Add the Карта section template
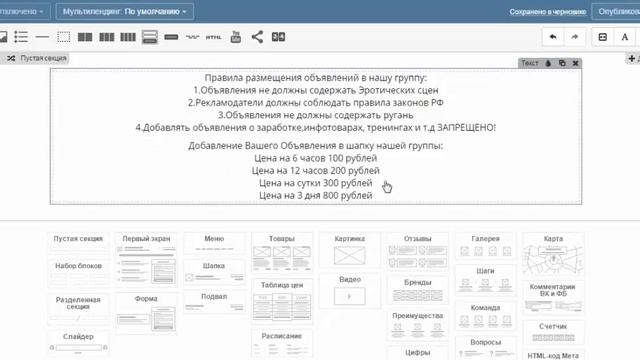640x360 pixels. 553,255
